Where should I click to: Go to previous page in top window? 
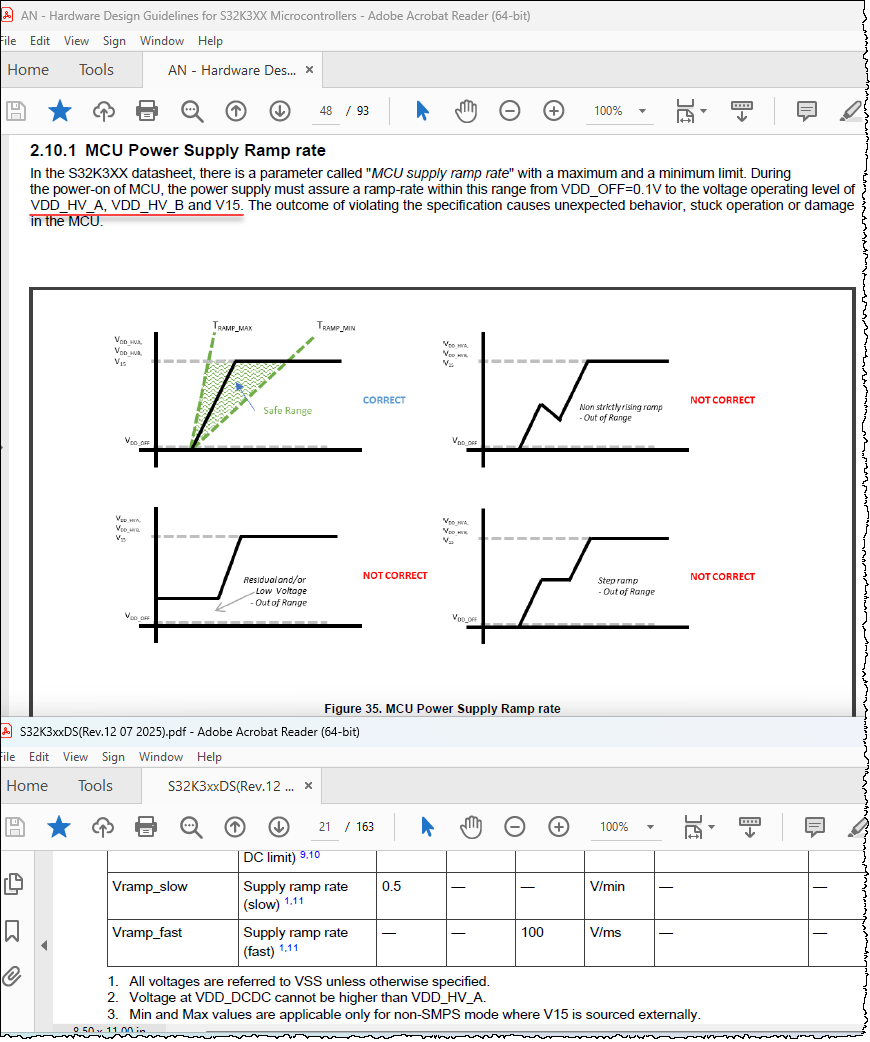[x=236, y=111]
